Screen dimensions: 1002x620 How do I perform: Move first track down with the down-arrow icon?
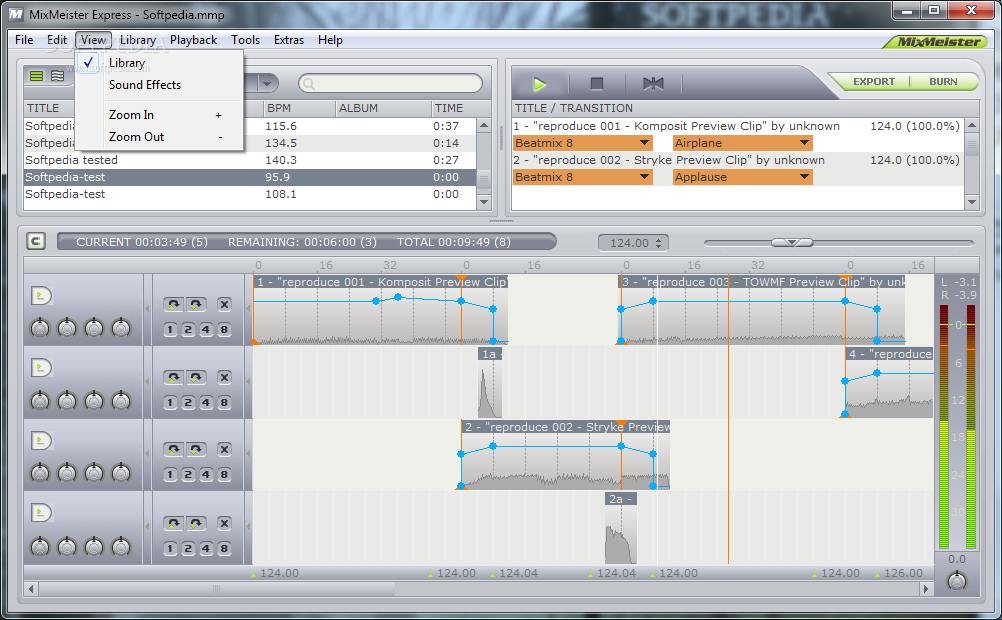(196, 304)
